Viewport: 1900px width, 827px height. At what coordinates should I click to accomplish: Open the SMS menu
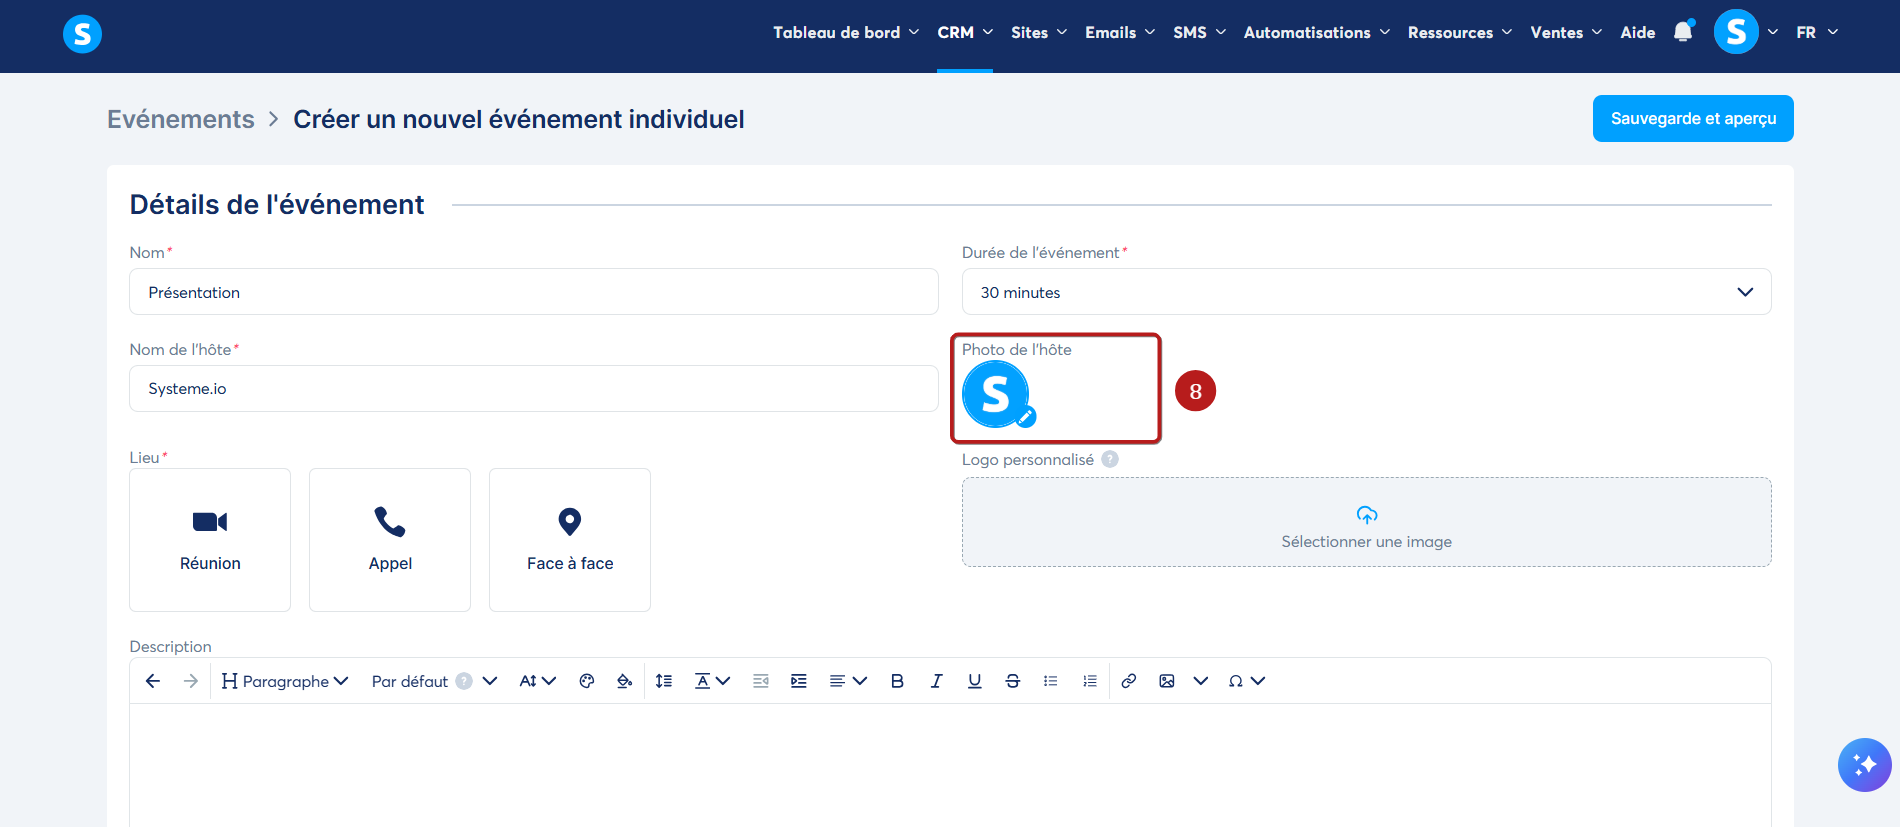(x=1200, y=32)
